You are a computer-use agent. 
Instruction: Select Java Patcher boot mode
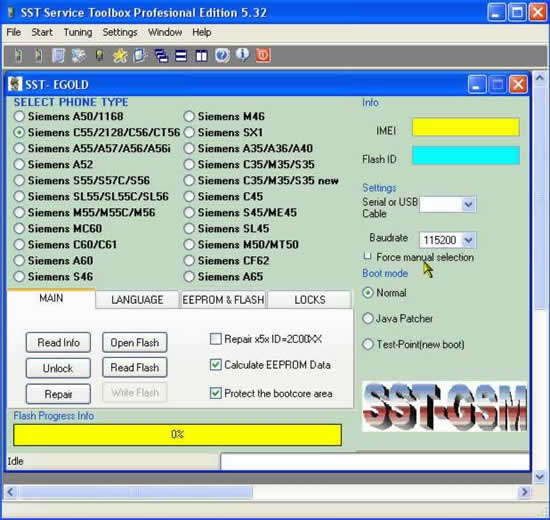click(x=368, y=318)
